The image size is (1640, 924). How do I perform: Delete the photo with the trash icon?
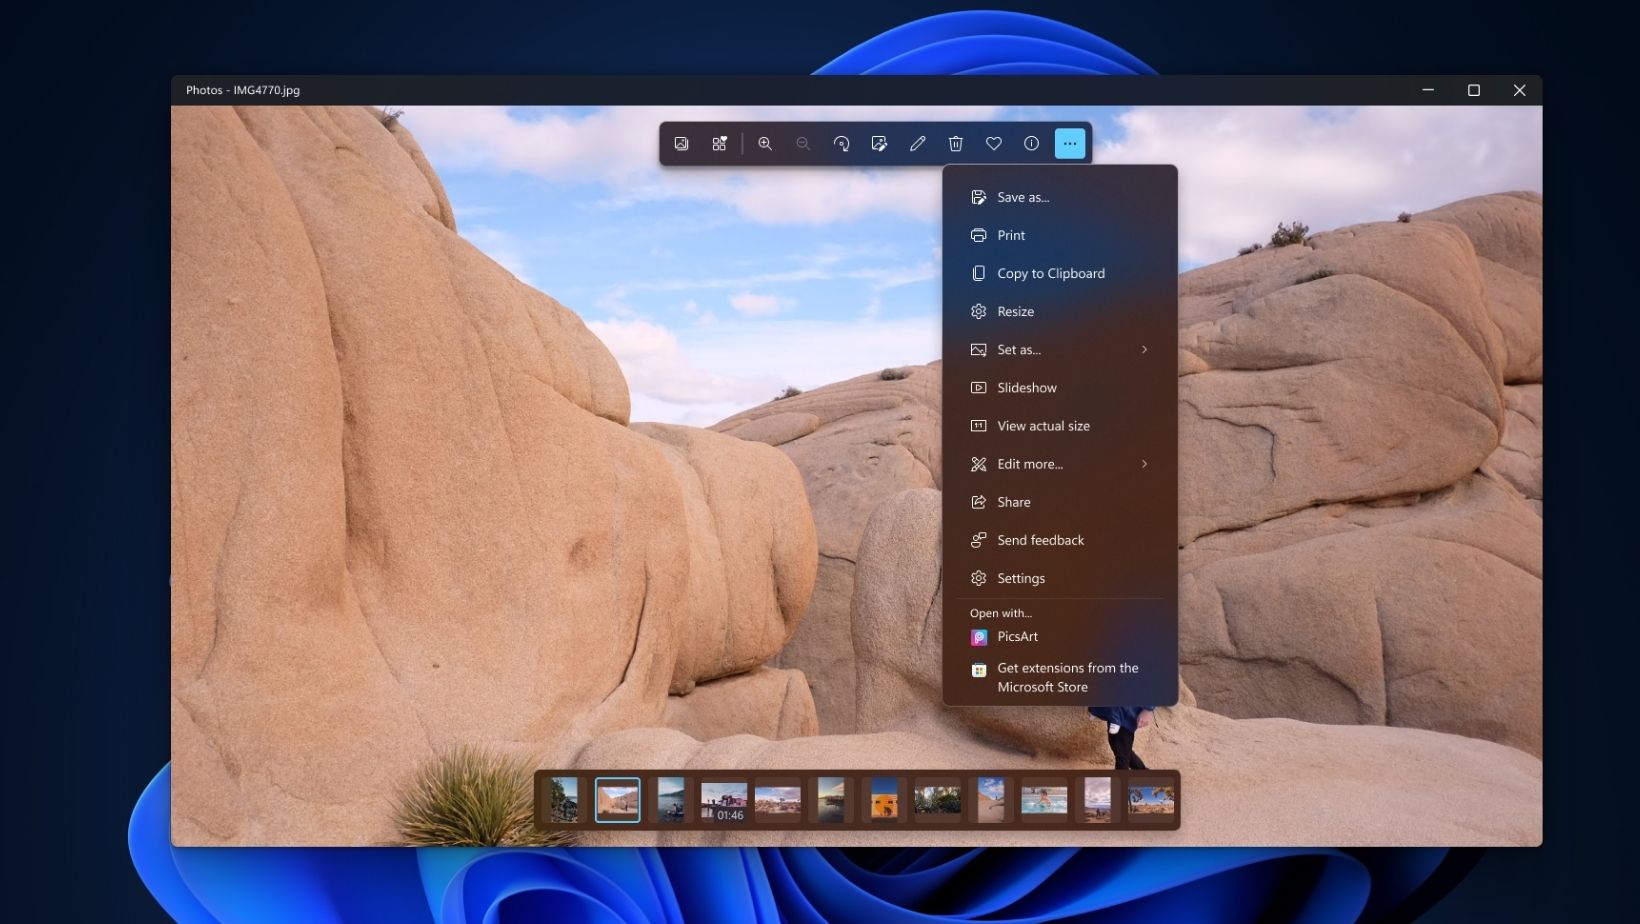pos(955,144)
